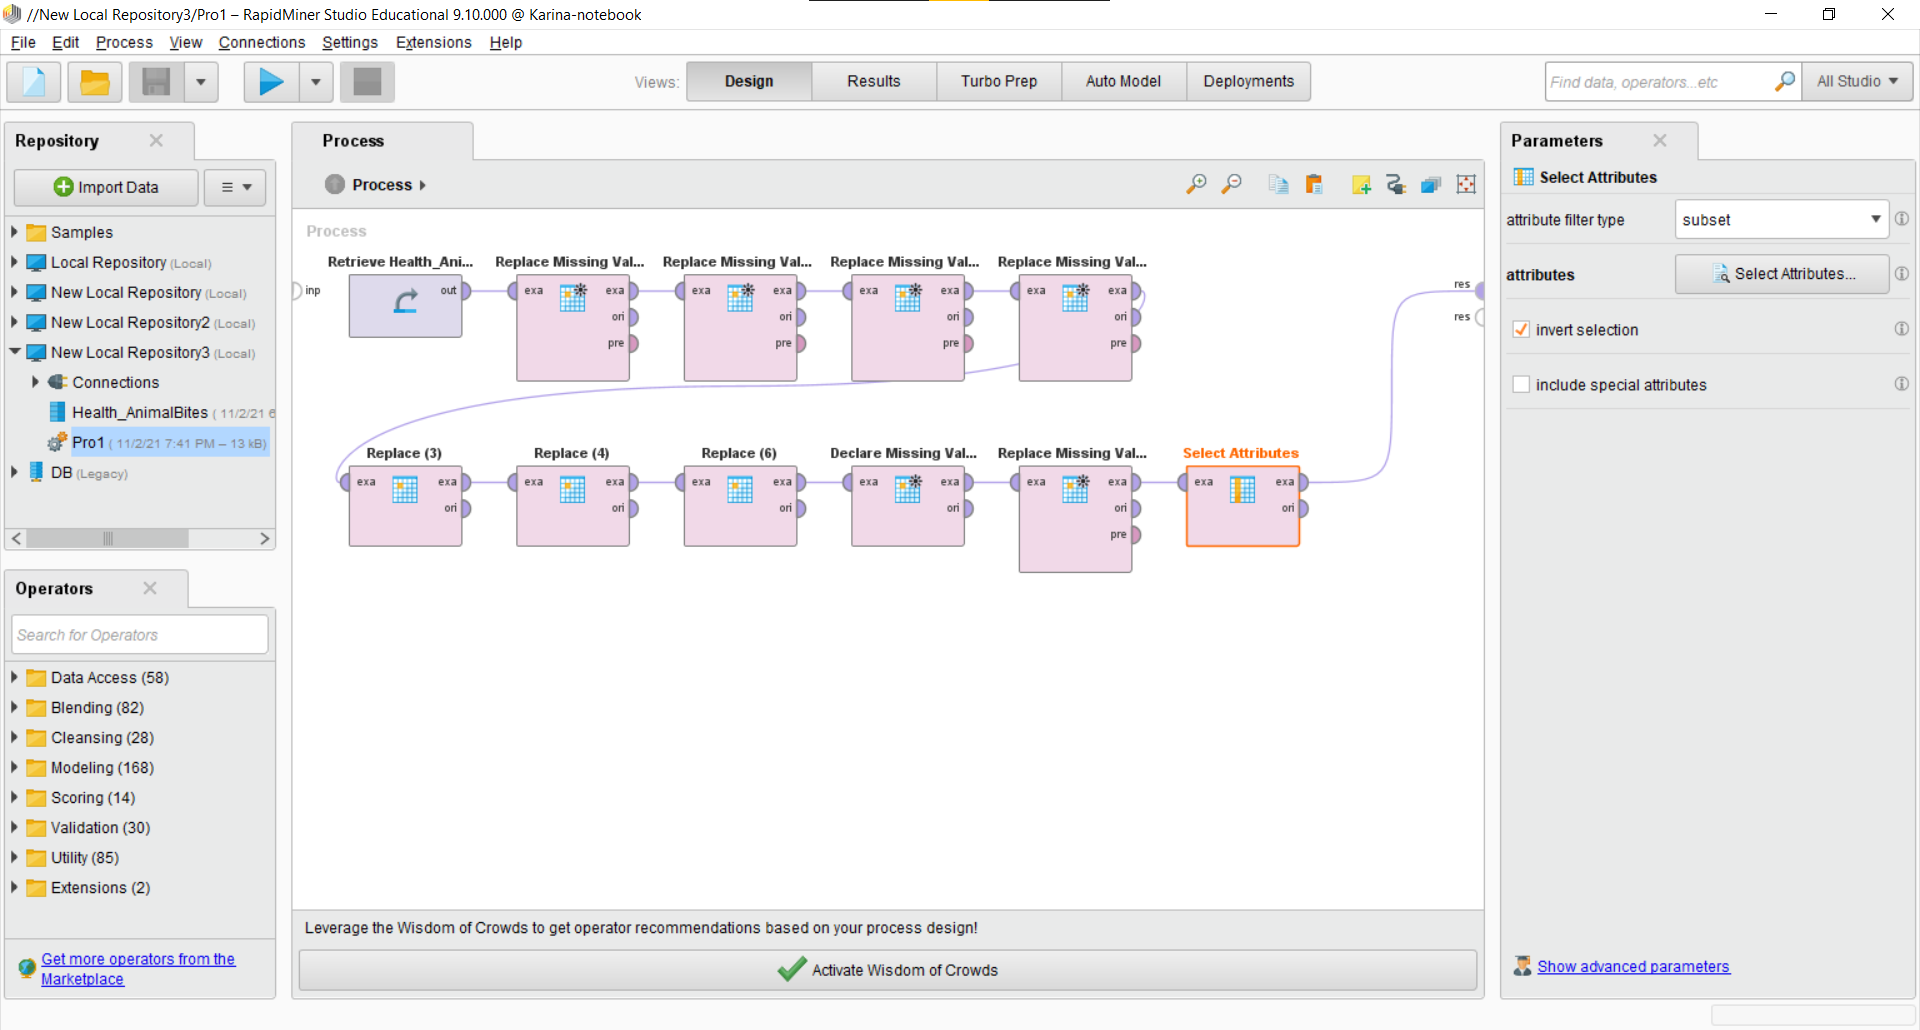Select the Replace (6) operator
Viewport: 1920px width, 1030px height.
(x=740, y=505)
